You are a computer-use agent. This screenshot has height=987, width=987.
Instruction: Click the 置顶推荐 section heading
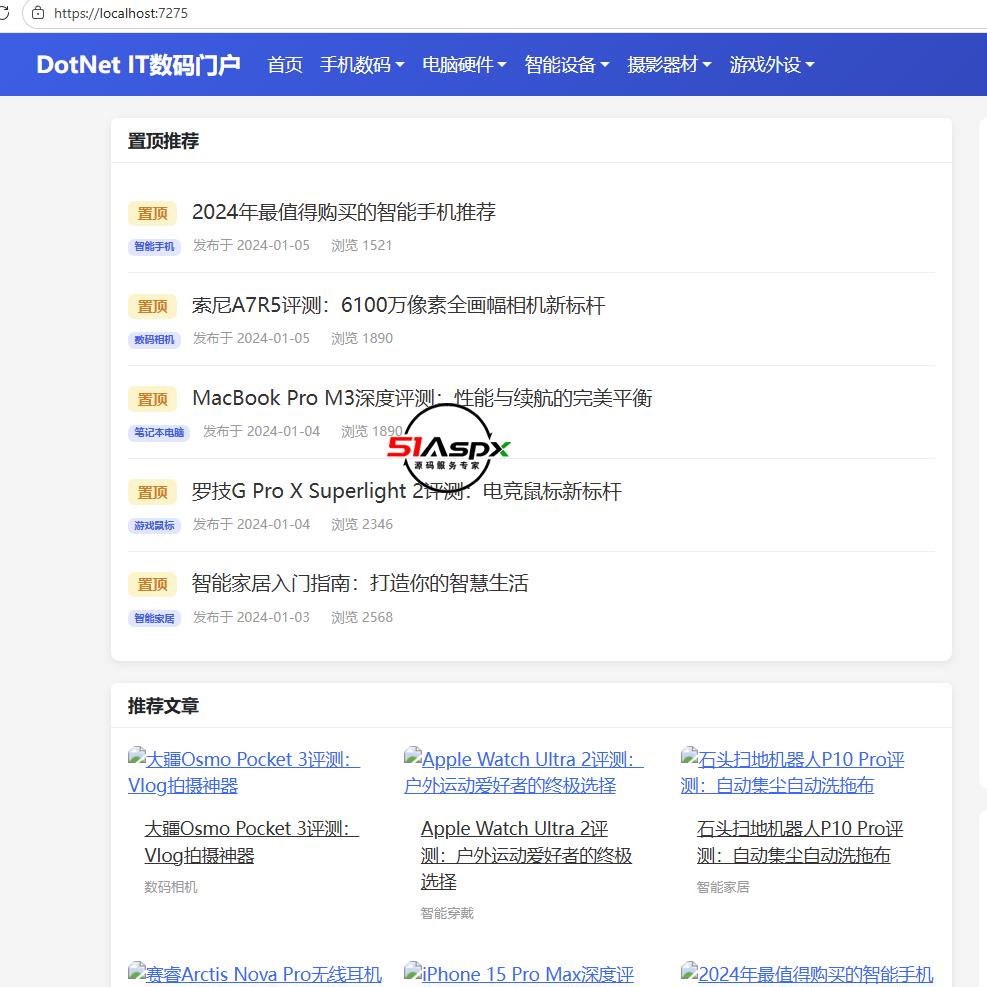pos(163,140)
